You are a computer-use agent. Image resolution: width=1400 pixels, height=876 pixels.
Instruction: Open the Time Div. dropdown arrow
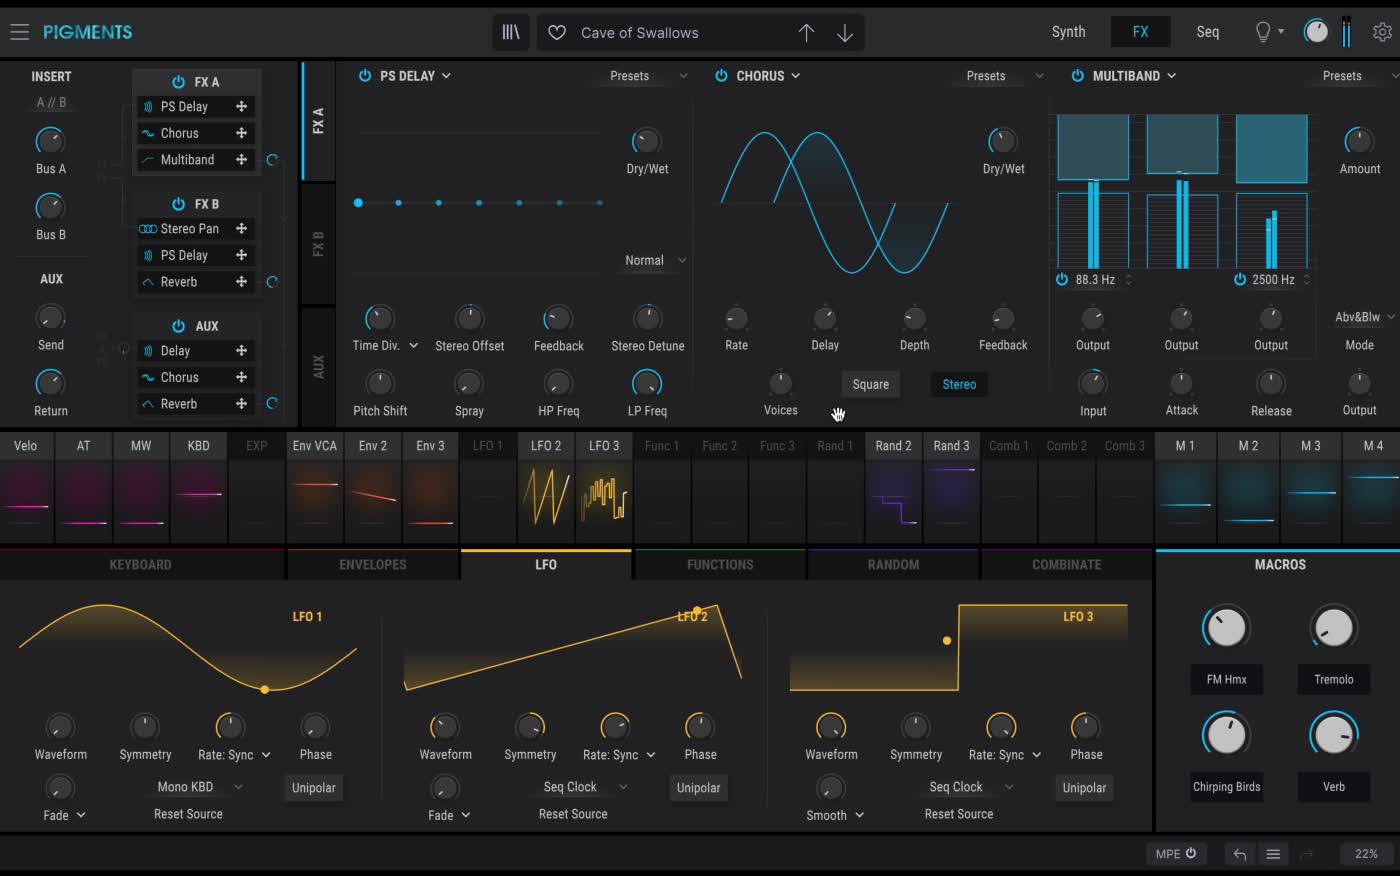point(413,346)
